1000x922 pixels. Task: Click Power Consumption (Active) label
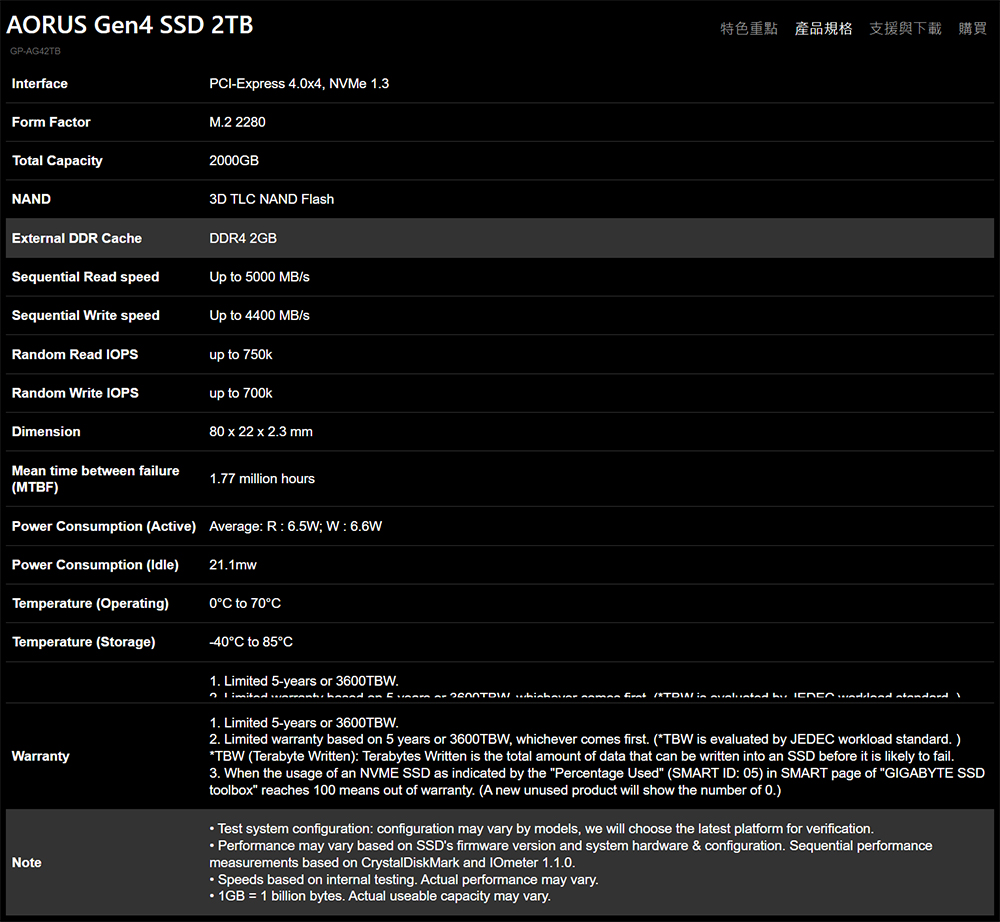pos(104,526)
